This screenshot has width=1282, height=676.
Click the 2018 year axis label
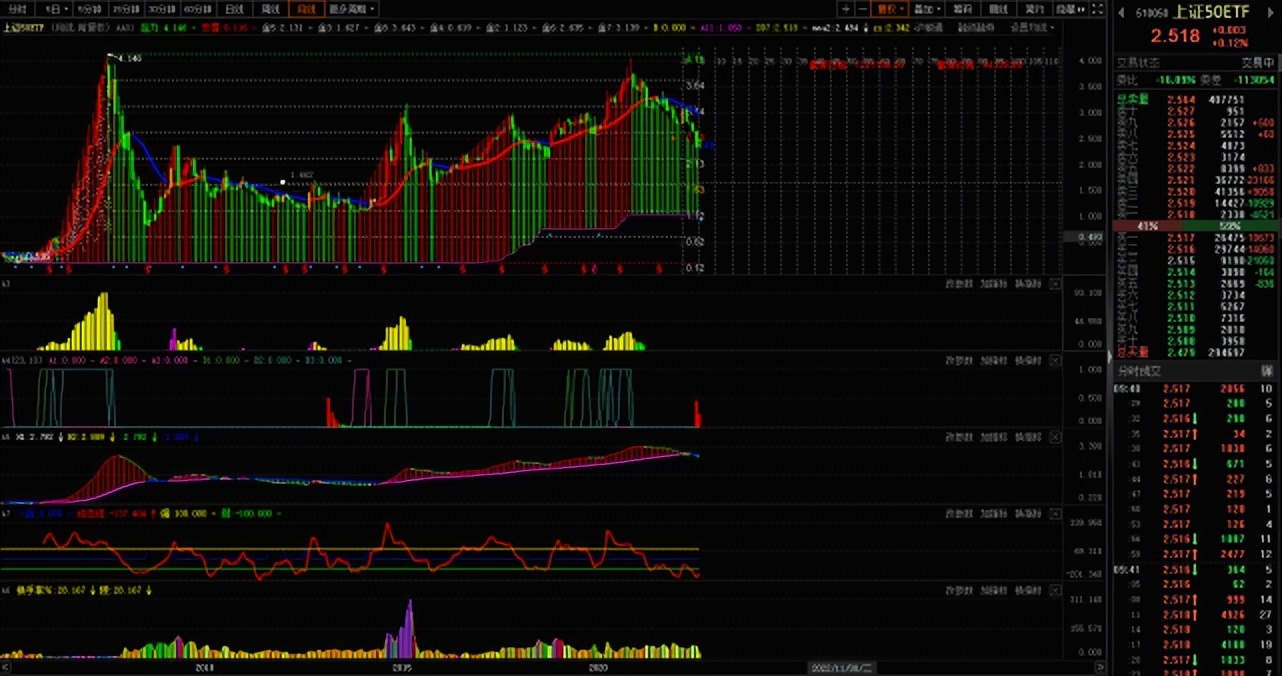(204, 666)
